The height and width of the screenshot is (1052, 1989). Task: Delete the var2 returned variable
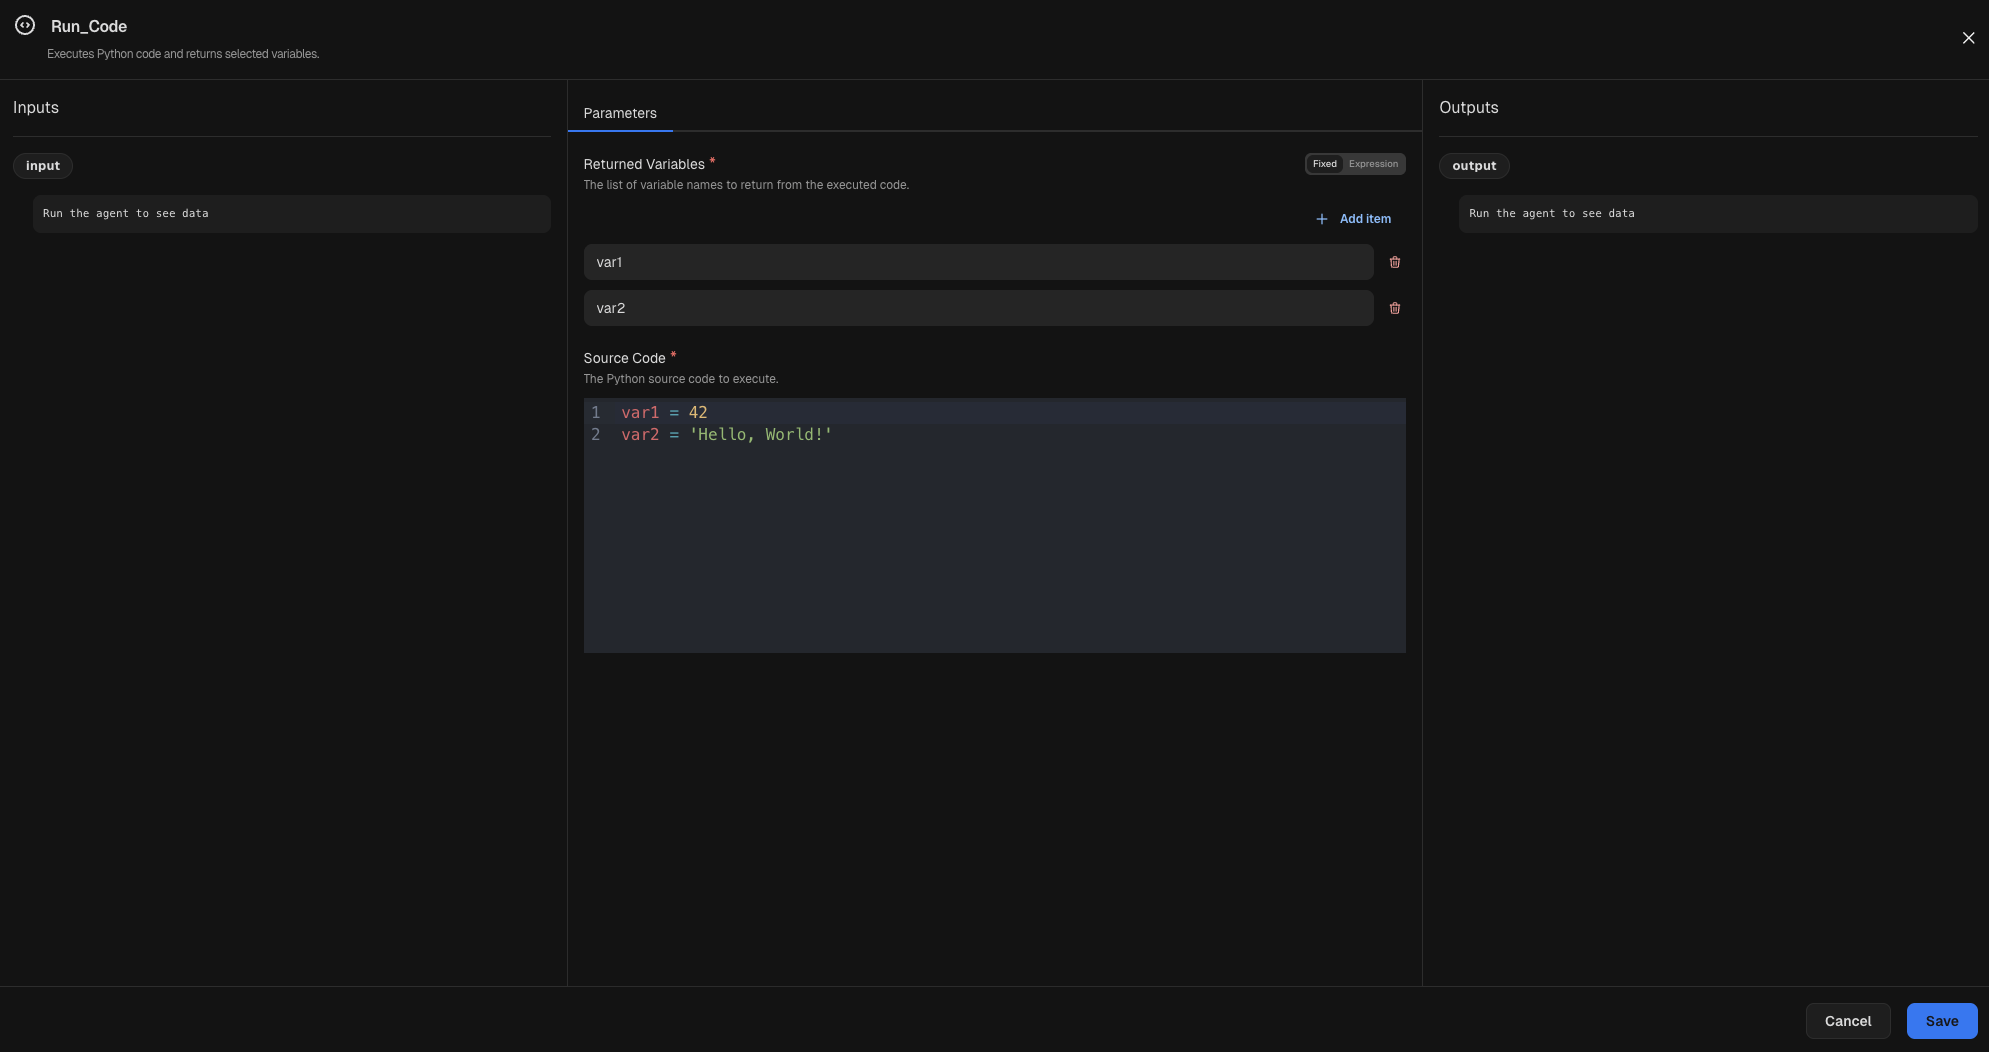coord(1394,308)
